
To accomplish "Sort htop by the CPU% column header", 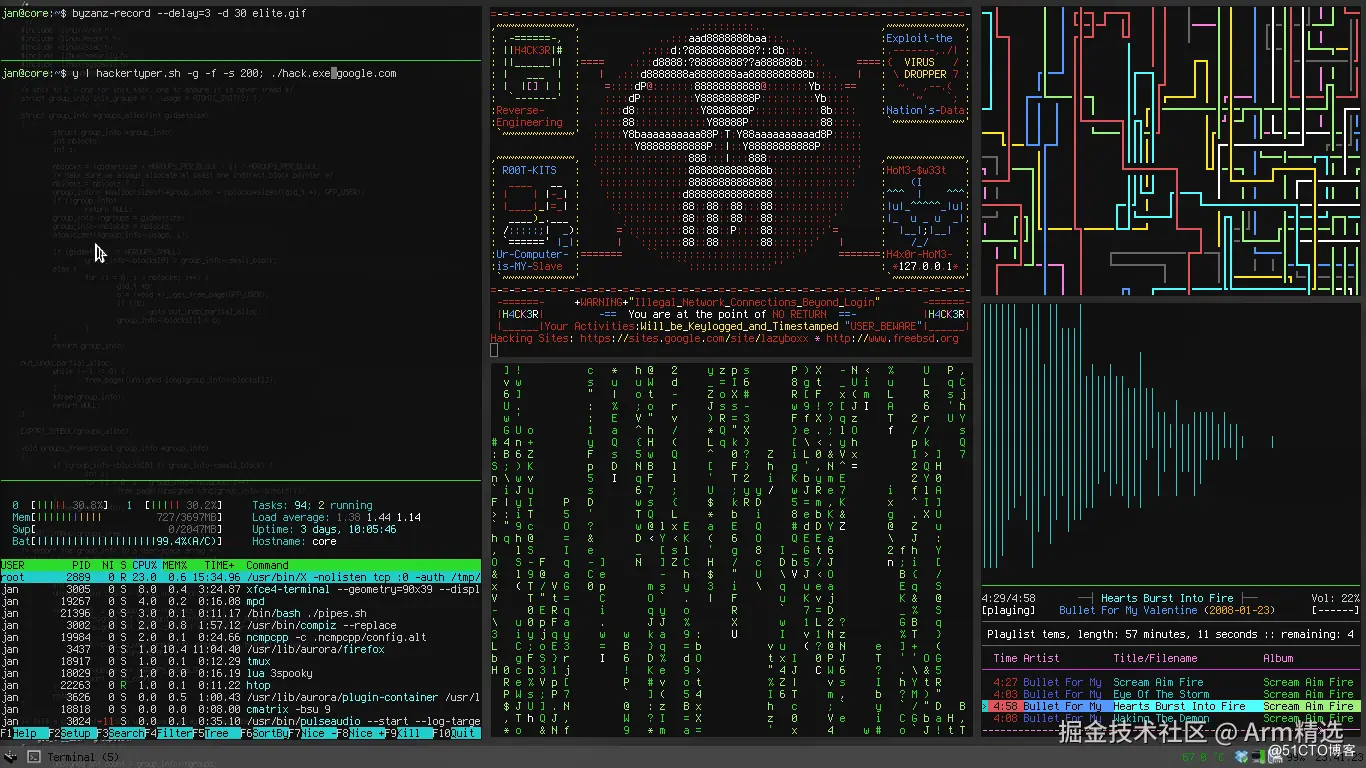I will pos(144,565).
